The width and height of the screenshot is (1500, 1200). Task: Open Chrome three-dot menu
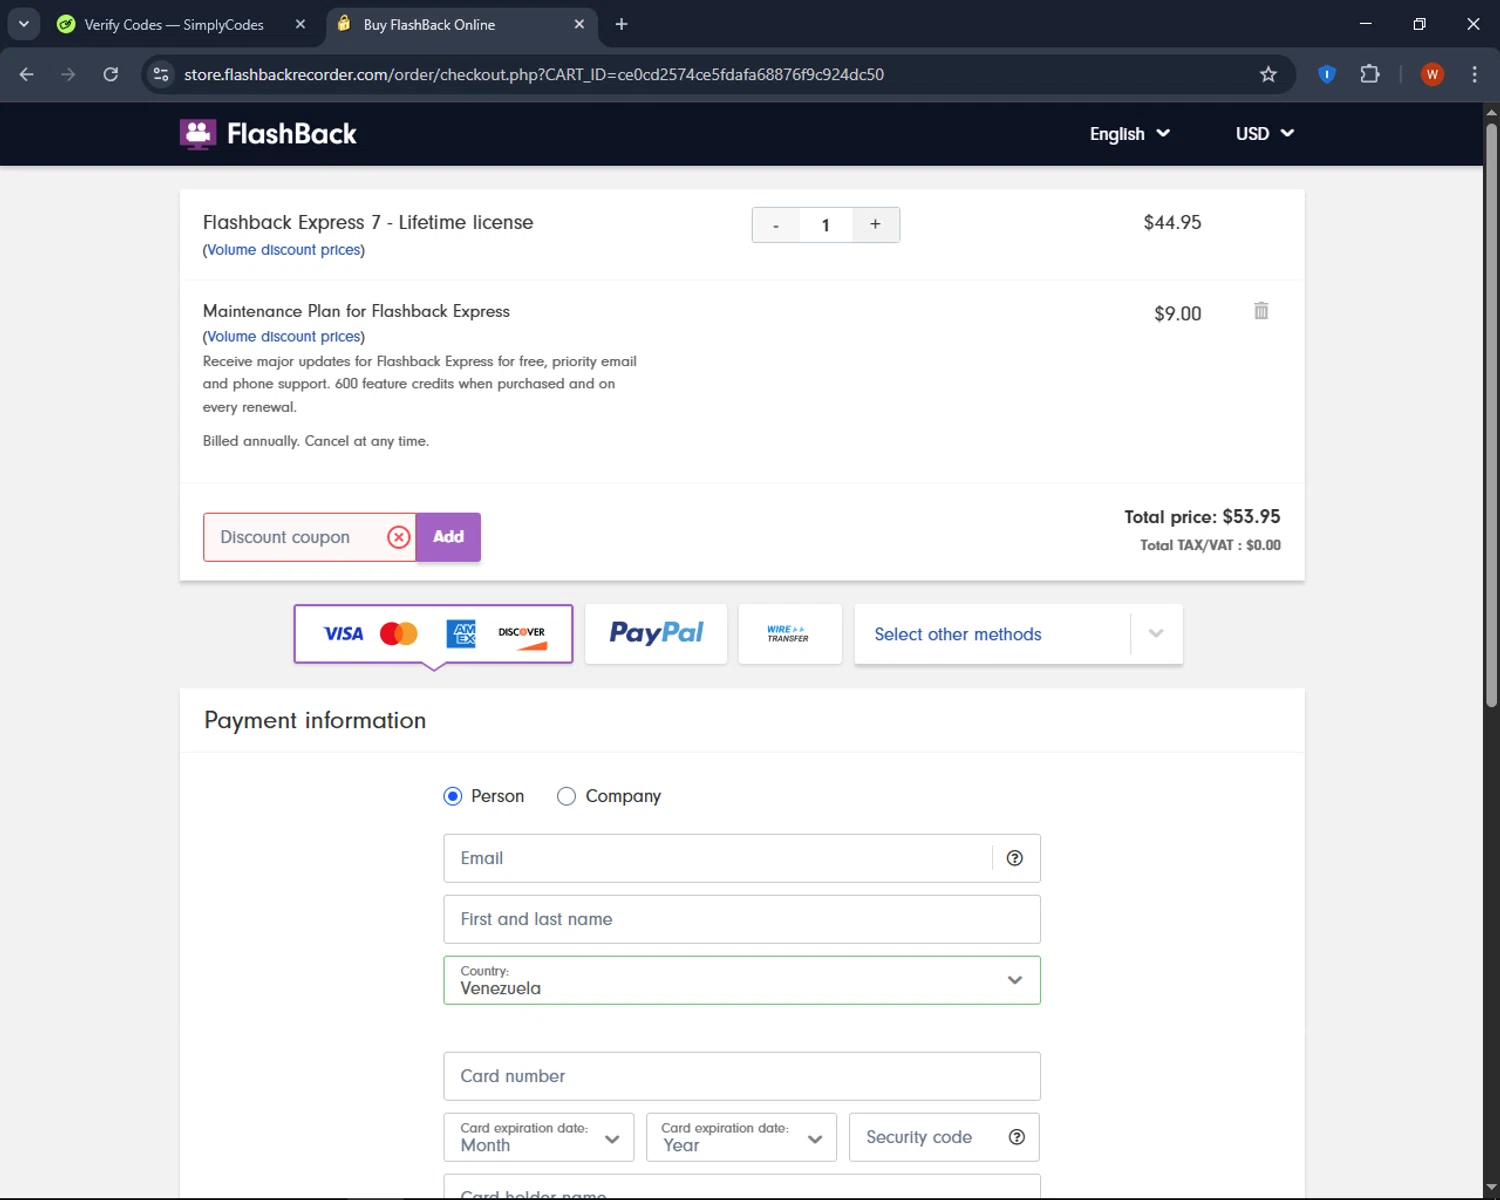click(1474, 74)
